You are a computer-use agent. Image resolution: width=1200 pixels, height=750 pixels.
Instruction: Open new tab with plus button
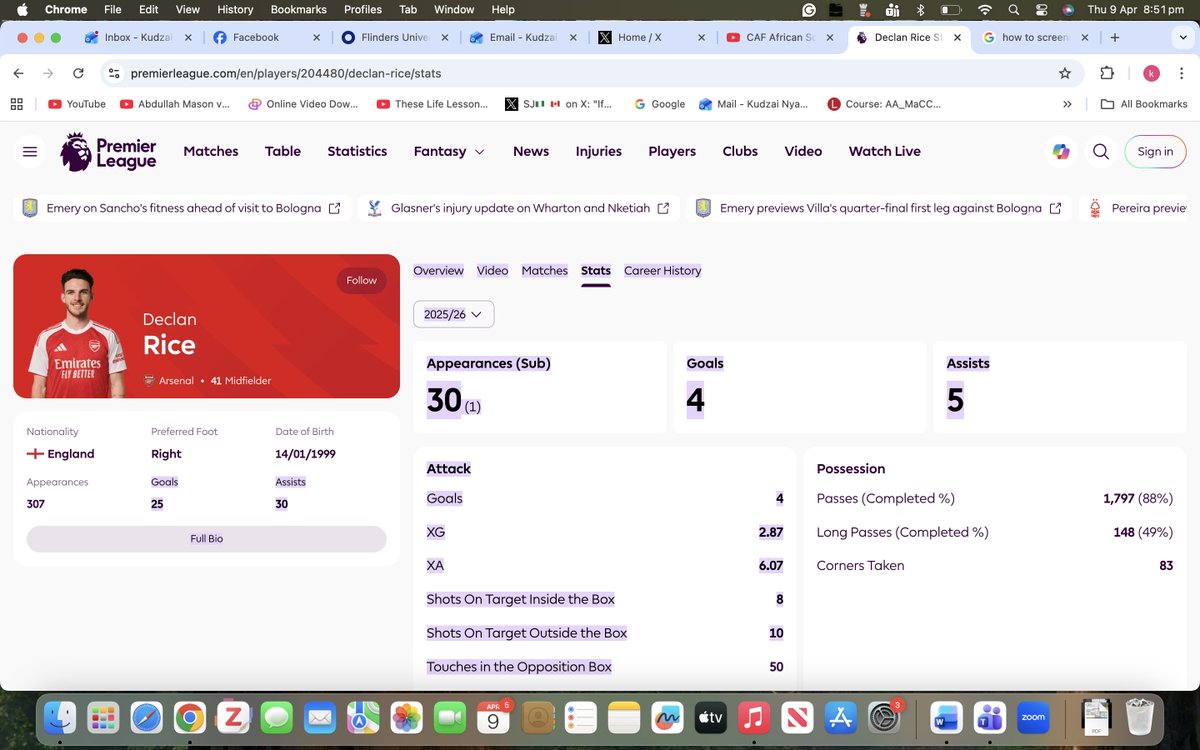click(x=1114, y=37)
